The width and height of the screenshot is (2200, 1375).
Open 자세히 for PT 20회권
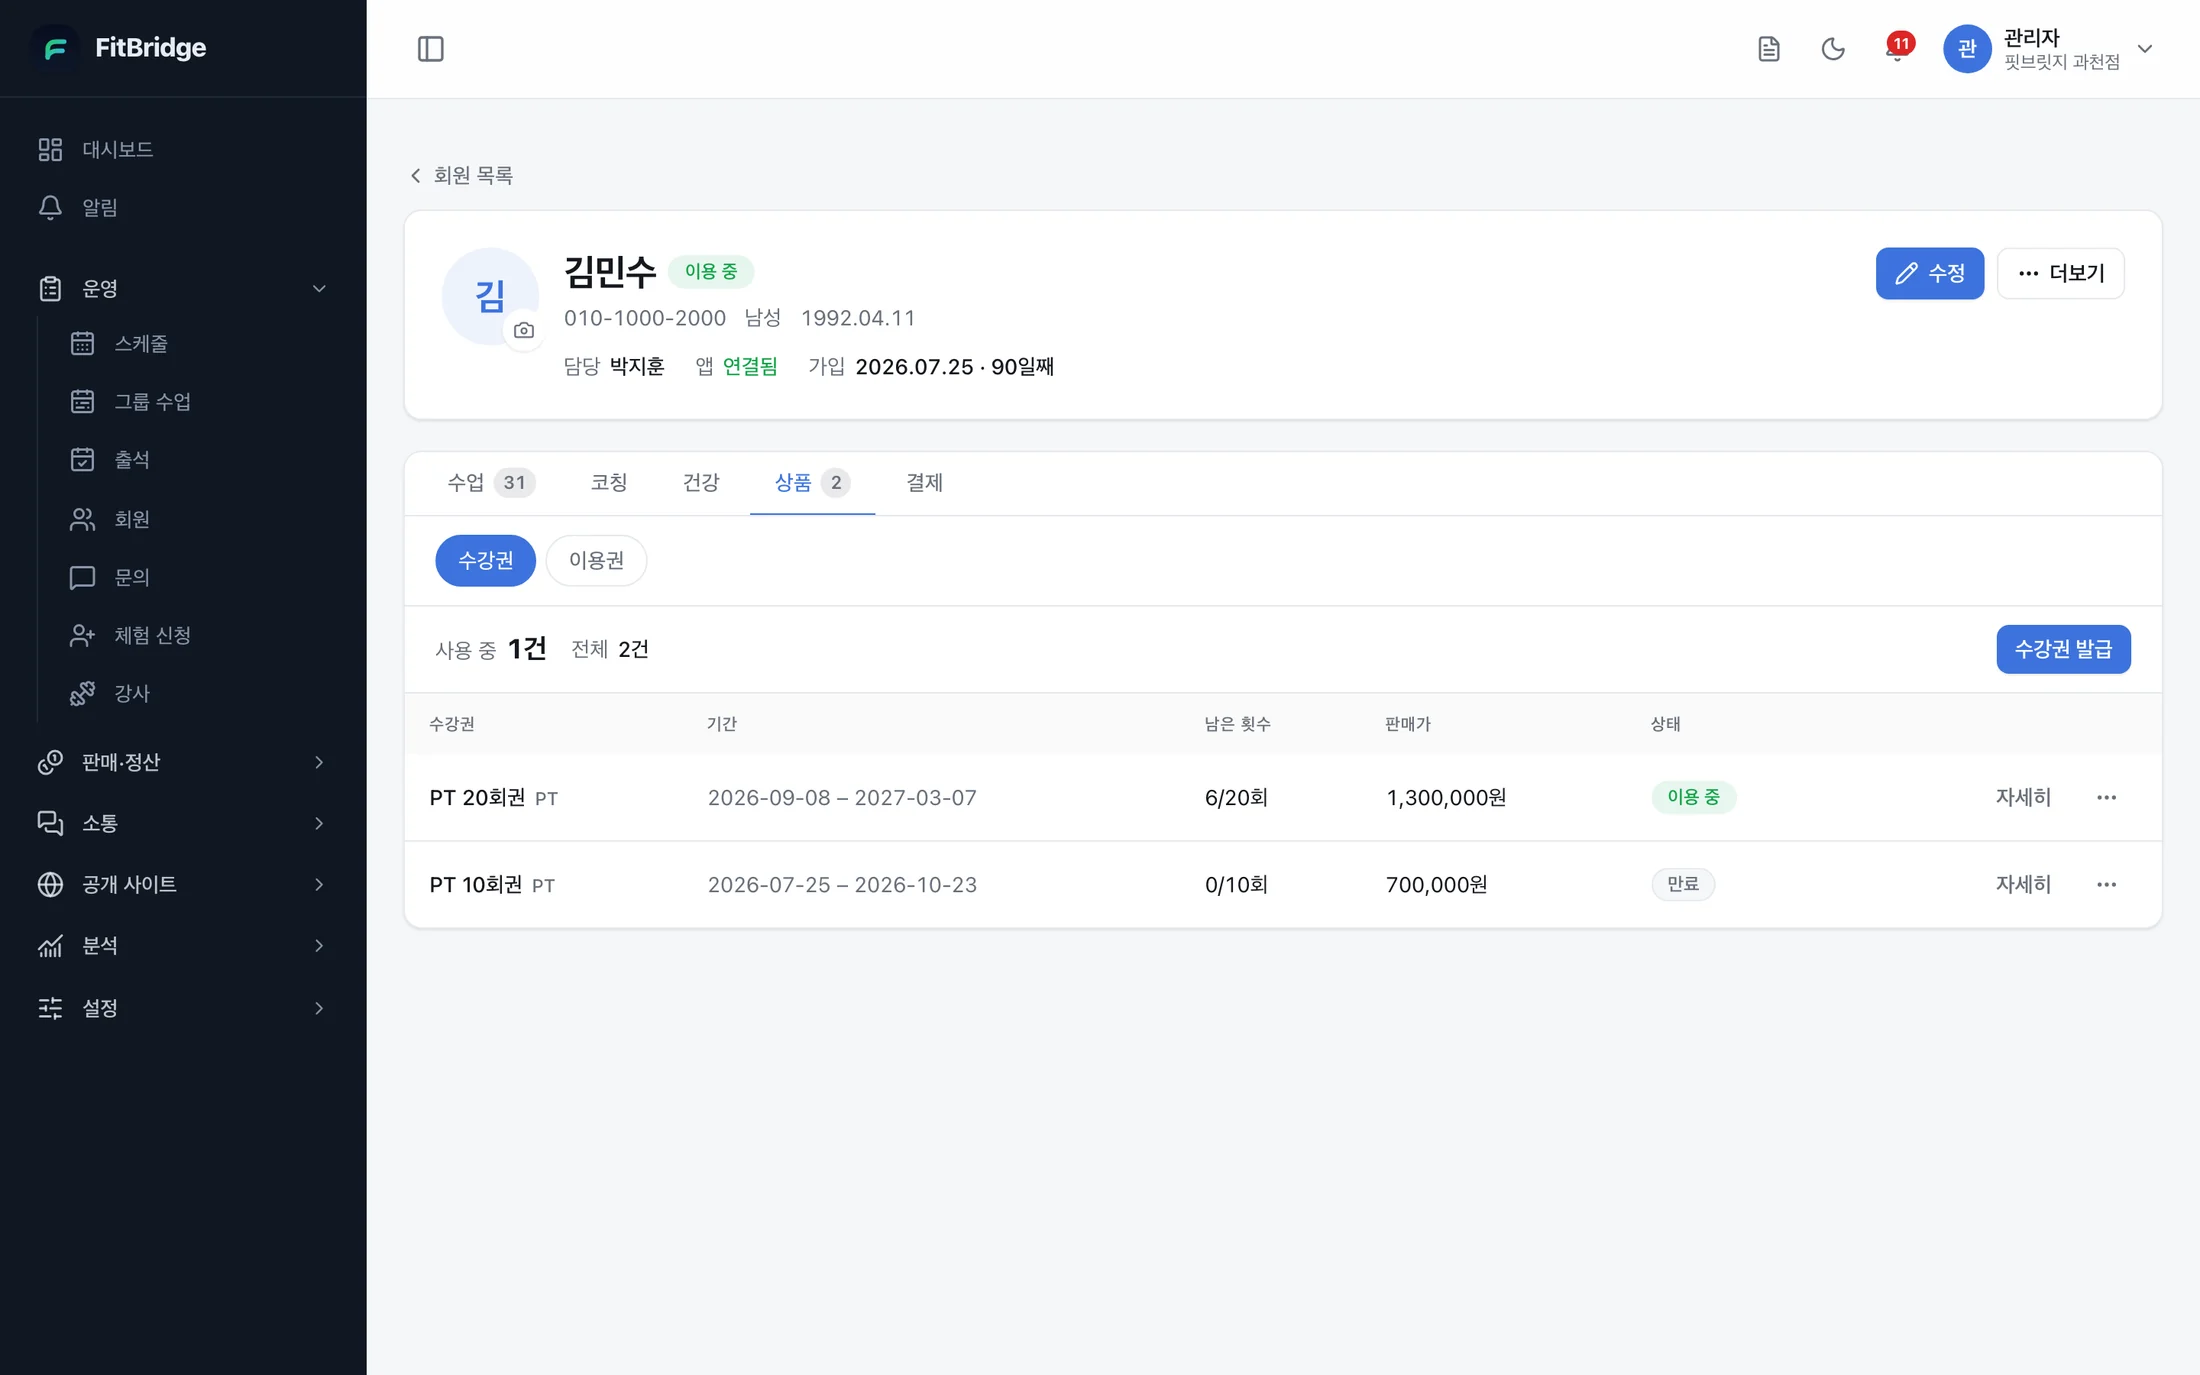click(x=2023, y=797)
